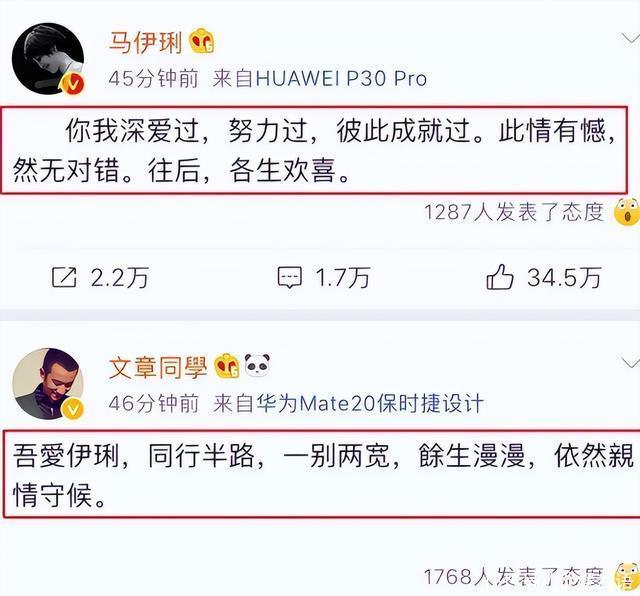Click the surprised emoji beside 1287人发表了态度
Screen dimensions: 640x596
[x=627, y=212]
